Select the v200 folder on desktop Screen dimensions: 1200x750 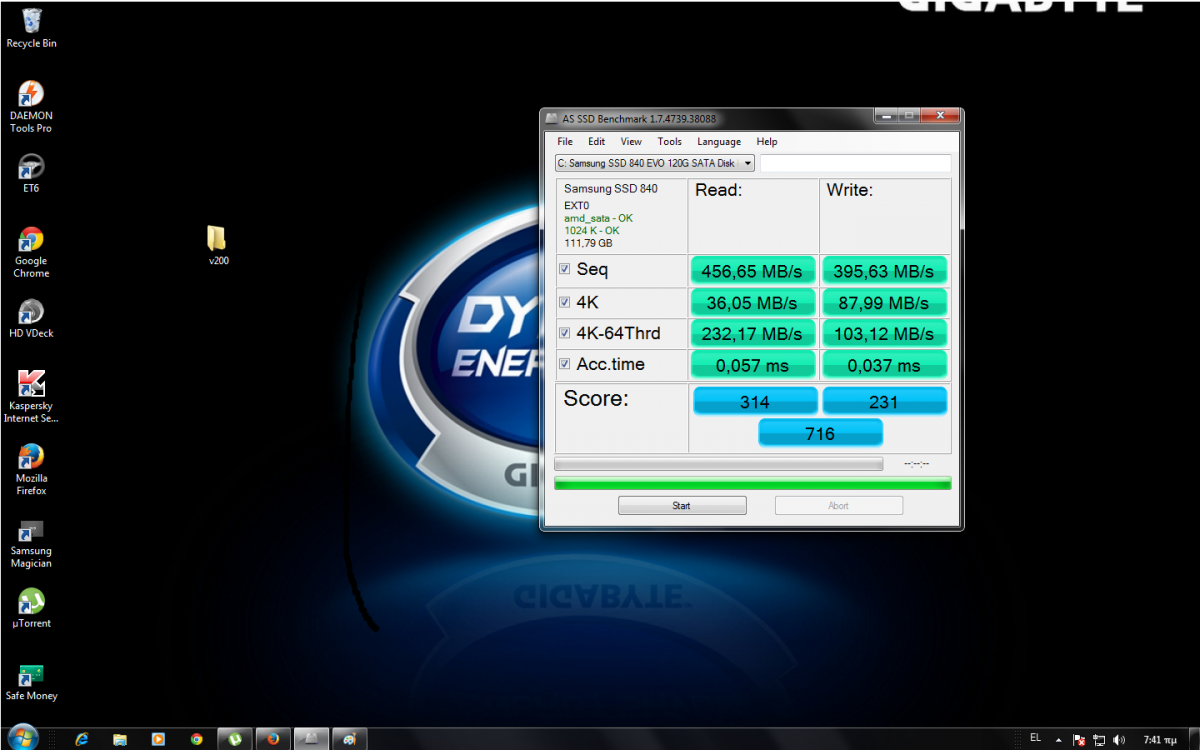[218, 245]
